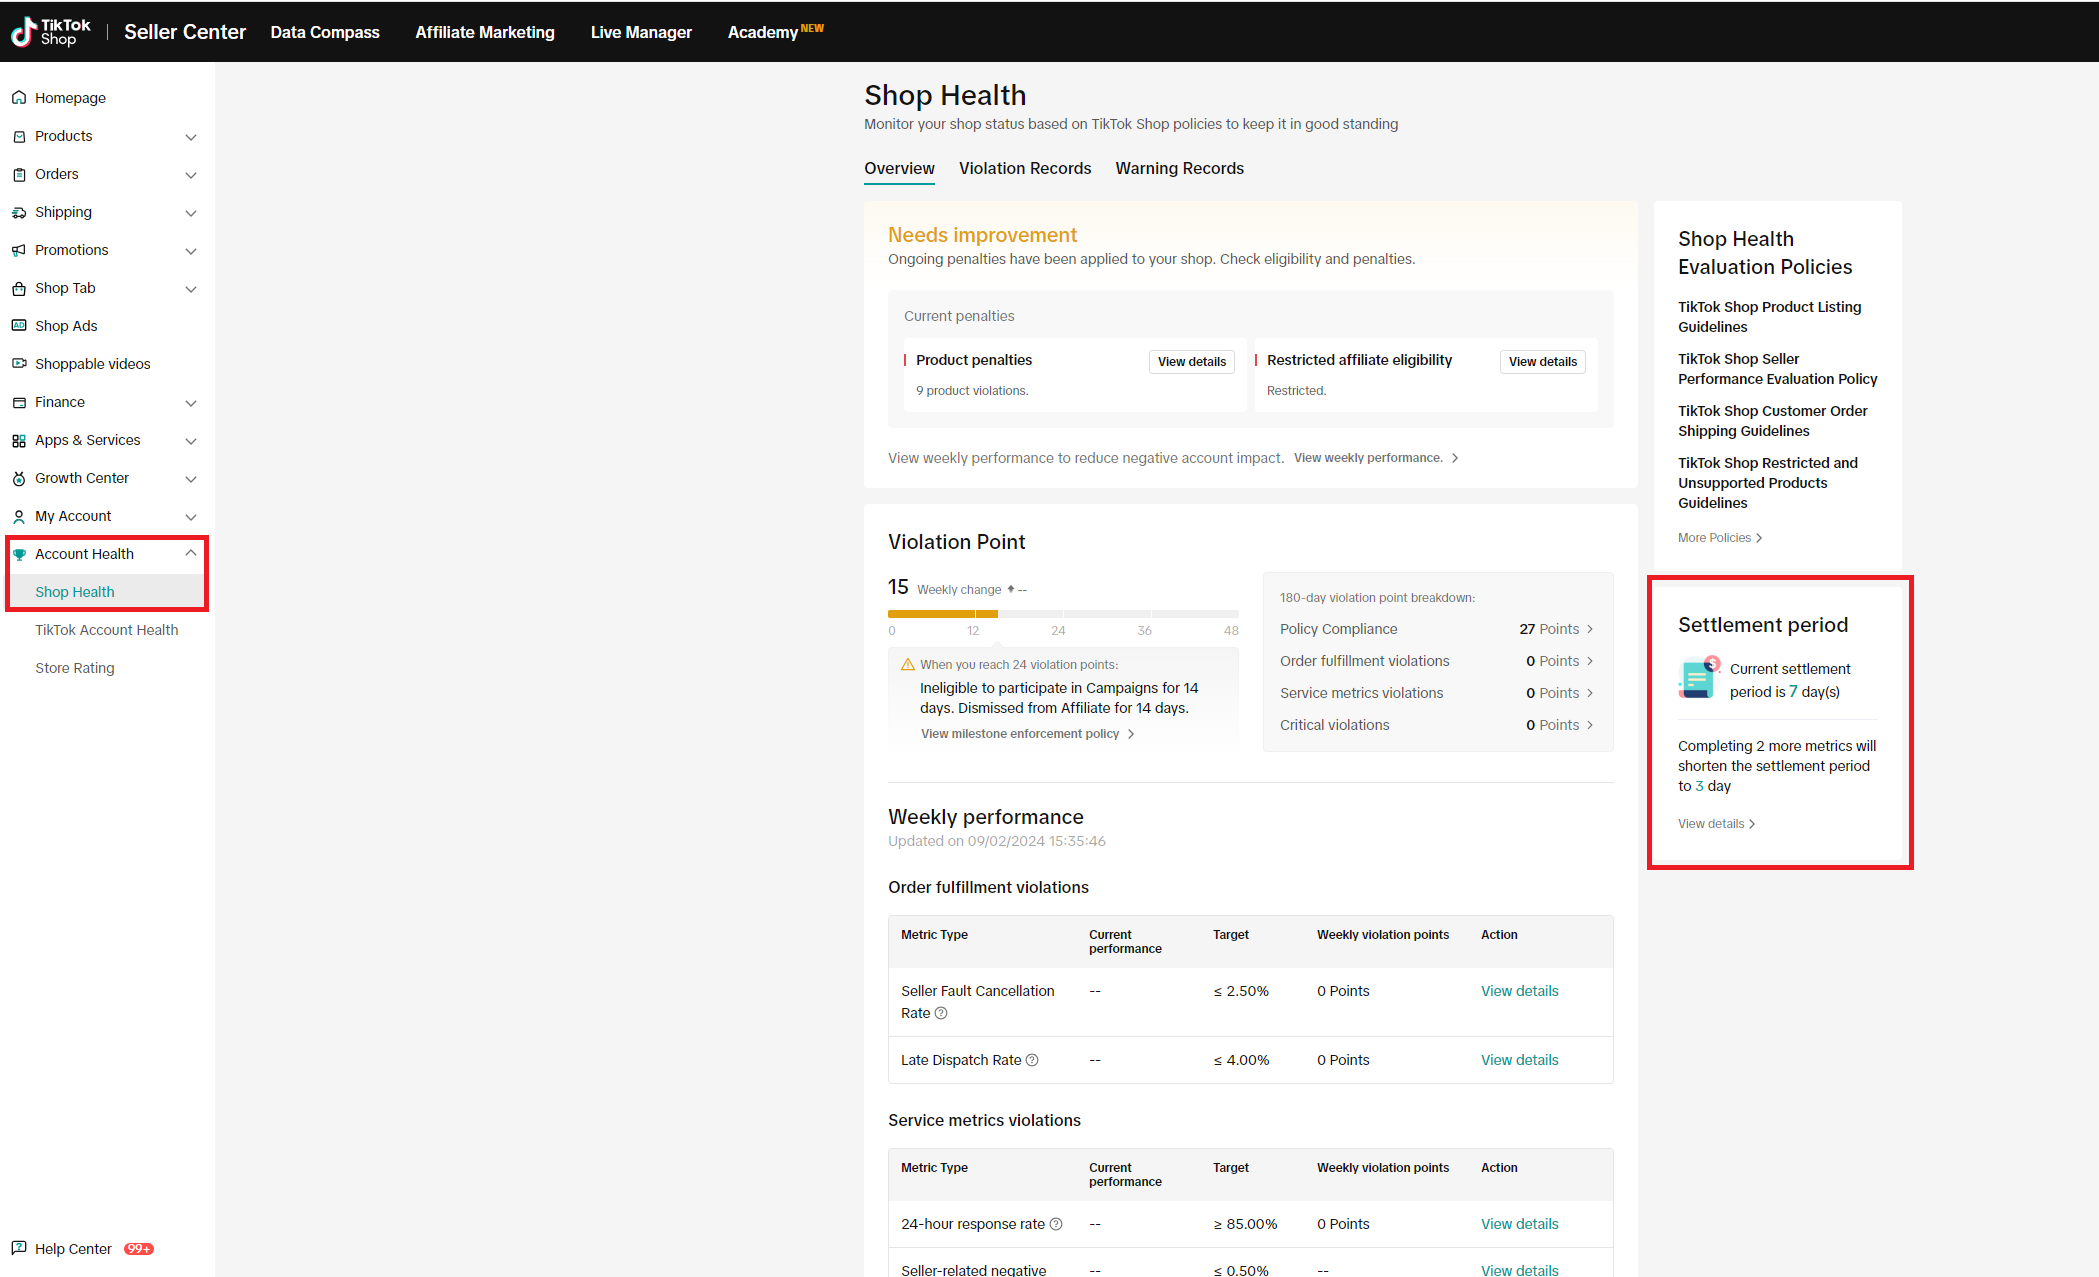This screenshot has height=1277, width=2099.
Task: Click the Help Center chat icon
Action: (x=19, y=1248)
